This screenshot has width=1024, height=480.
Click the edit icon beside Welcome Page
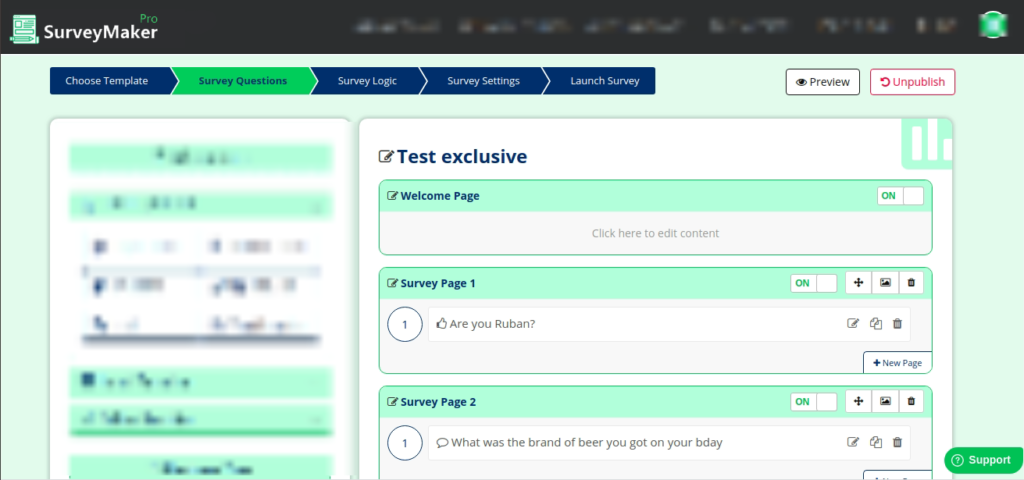coord(392,196)
